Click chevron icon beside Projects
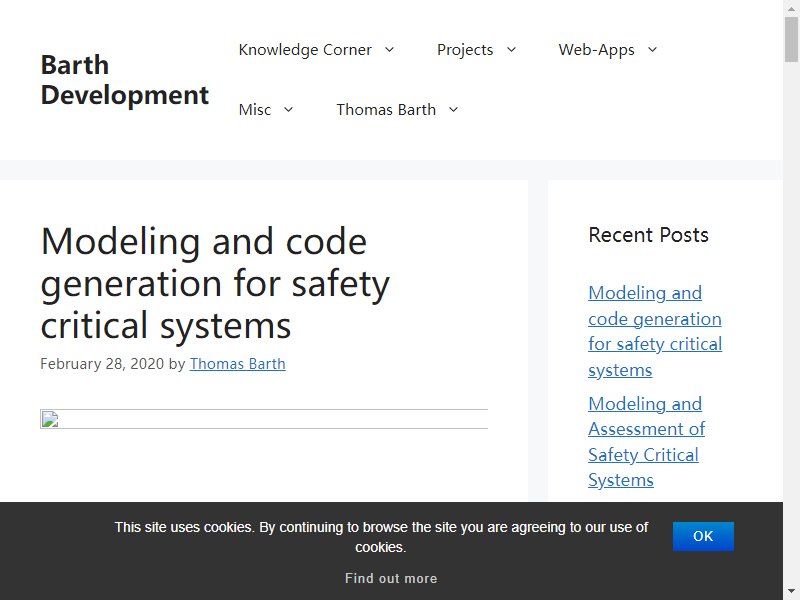This screenshot has width=800, height=600. 511,49
